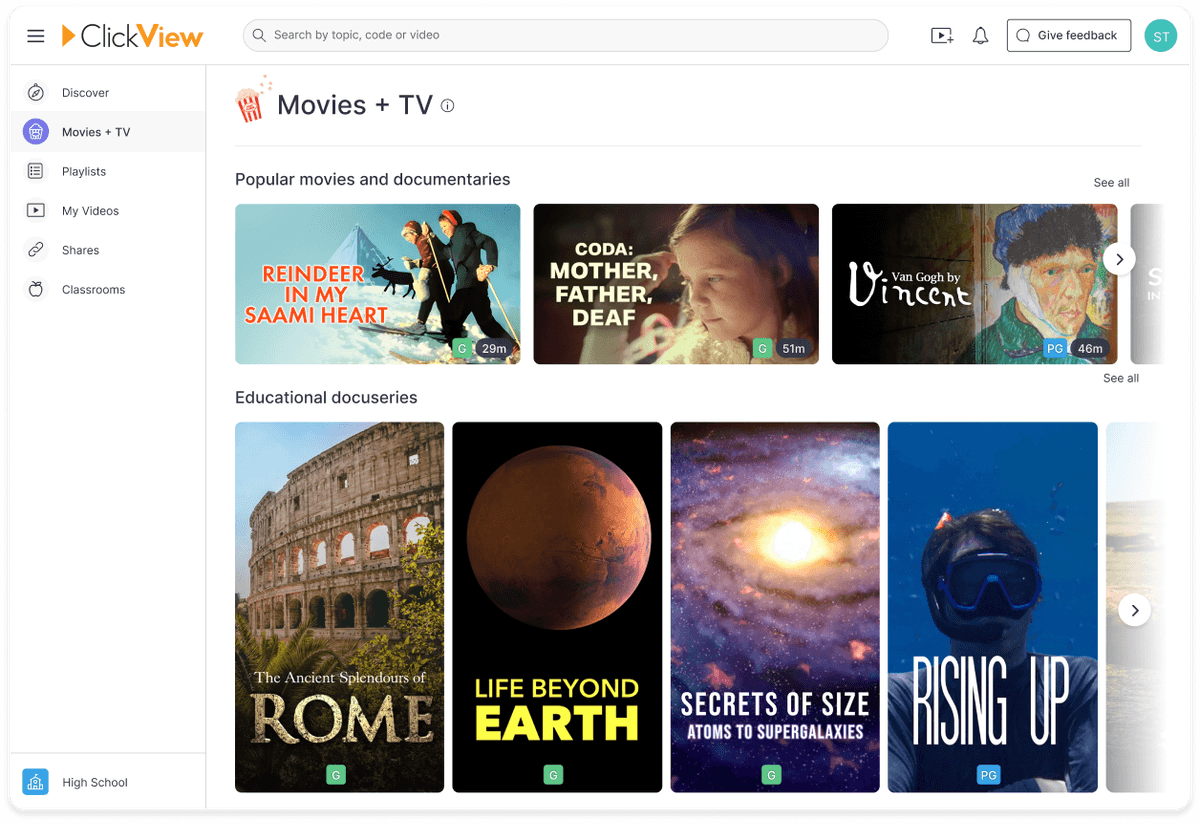Click the ClickView logo
The height and width of the screenshot is (824, 1200).
(132, 36)
